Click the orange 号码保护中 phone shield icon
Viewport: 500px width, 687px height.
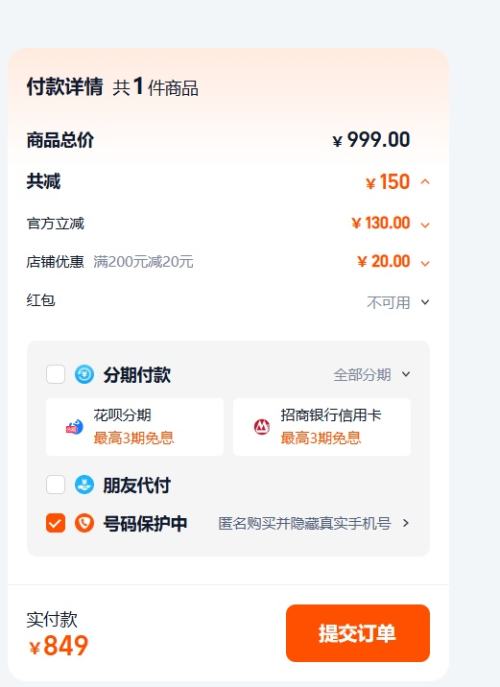(x=84, y=523)
